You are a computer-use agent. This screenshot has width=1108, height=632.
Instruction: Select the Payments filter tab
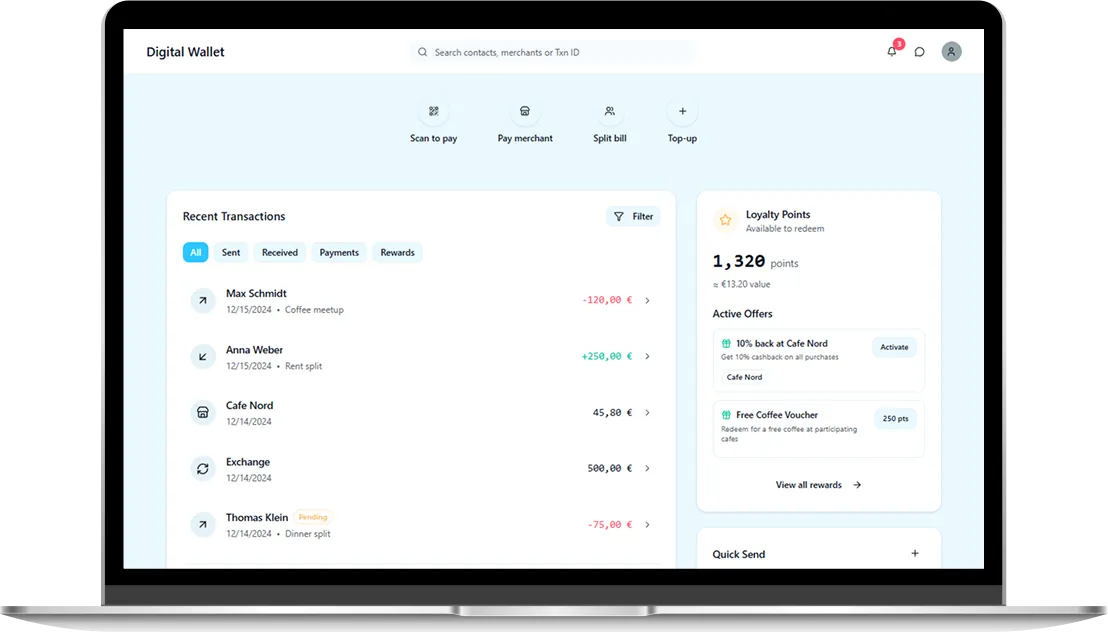(x=339, y=253)
